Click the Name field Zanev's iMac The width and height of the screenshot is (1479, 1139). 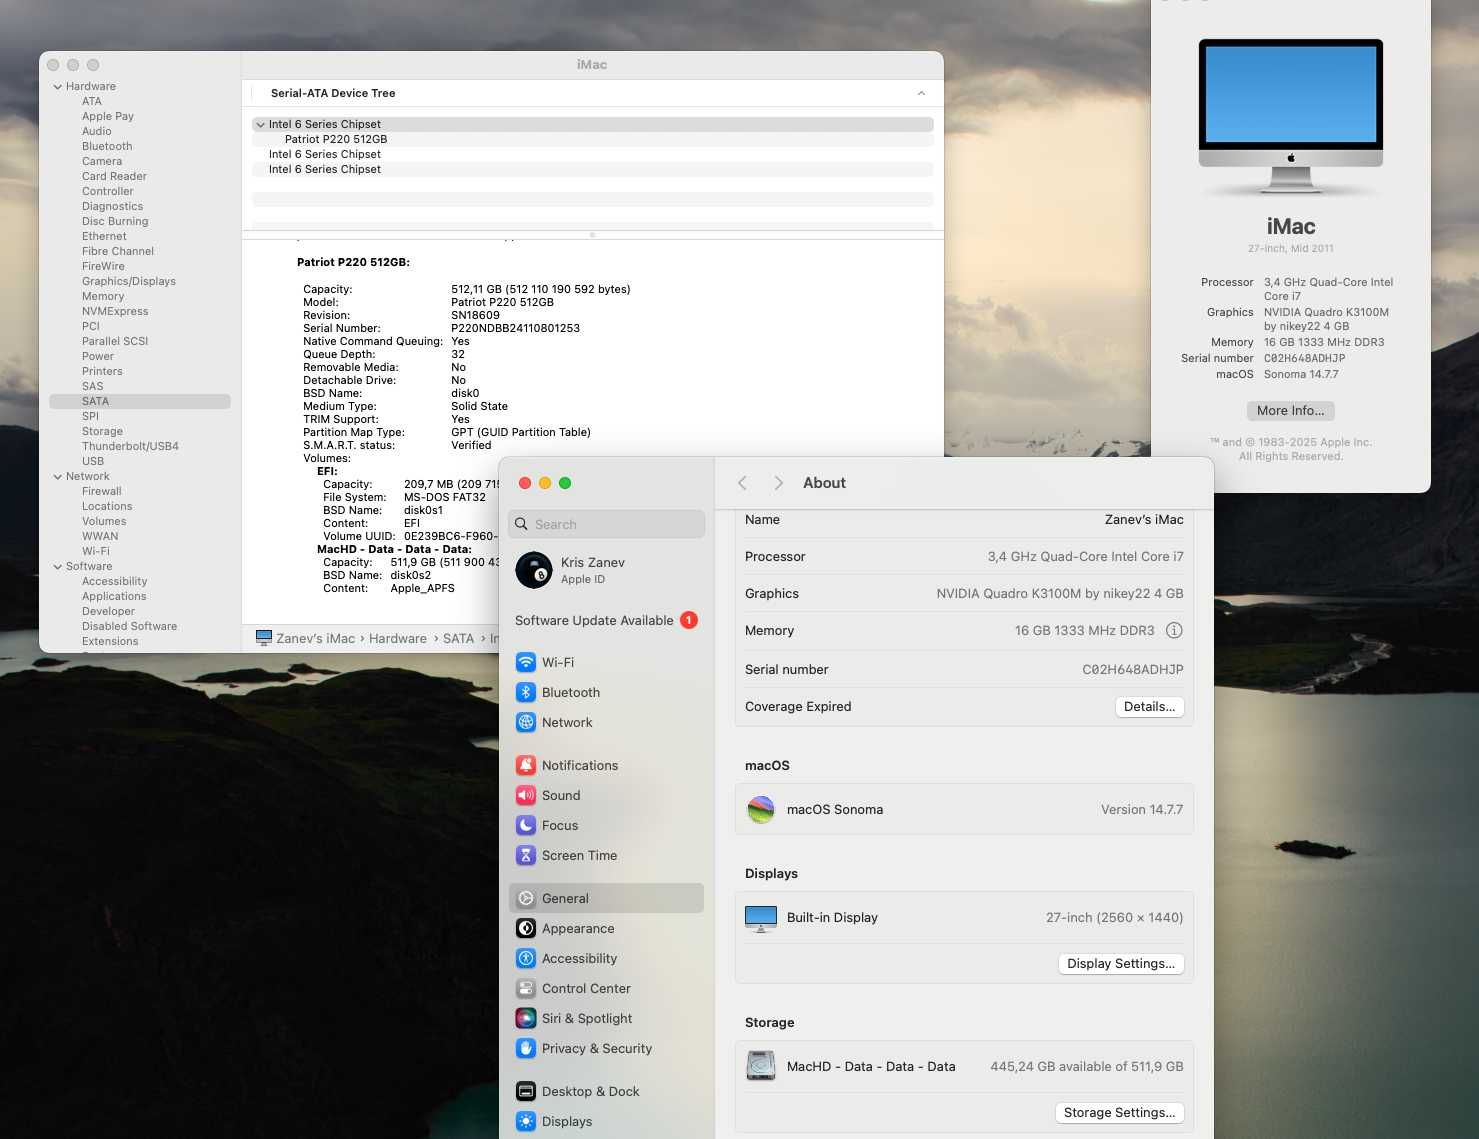point(1144,519)
